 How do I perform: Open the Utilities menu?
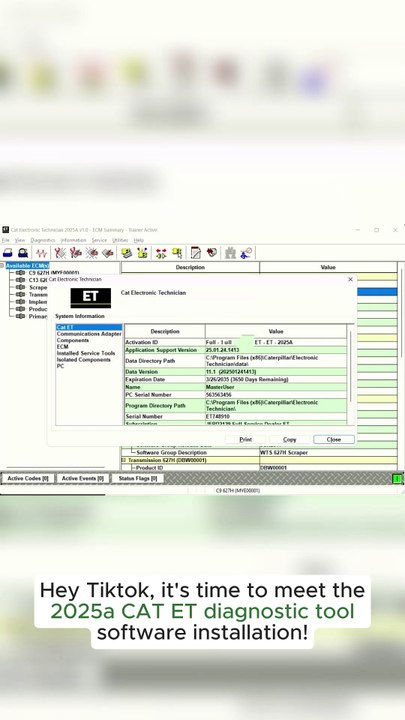120,240
